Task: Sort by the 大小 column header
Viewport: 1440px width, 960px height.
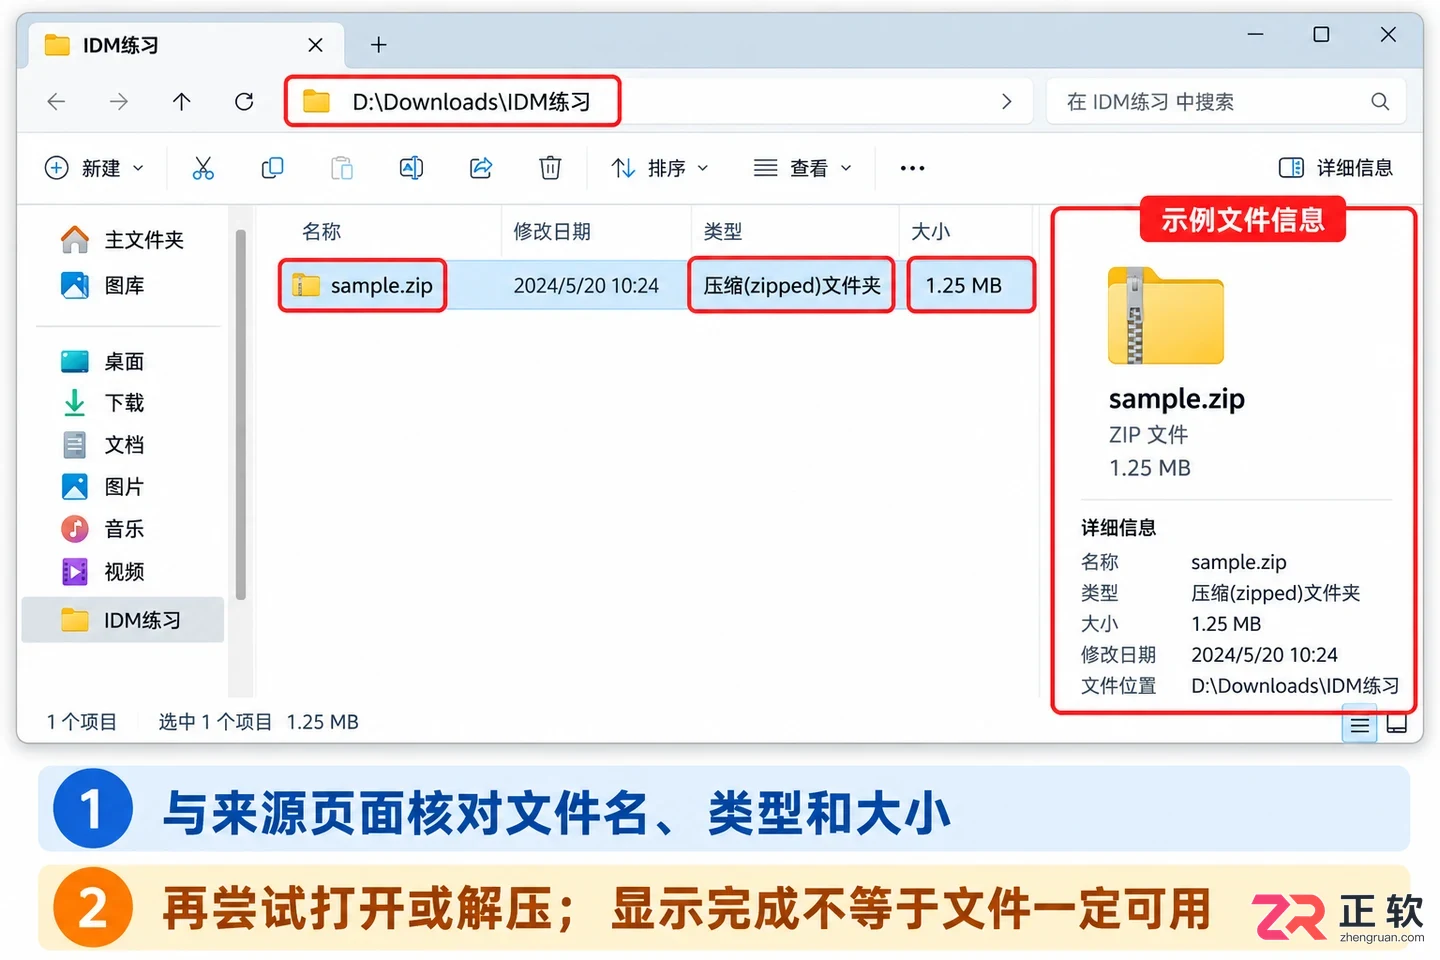Action: [x=930, y=232]
